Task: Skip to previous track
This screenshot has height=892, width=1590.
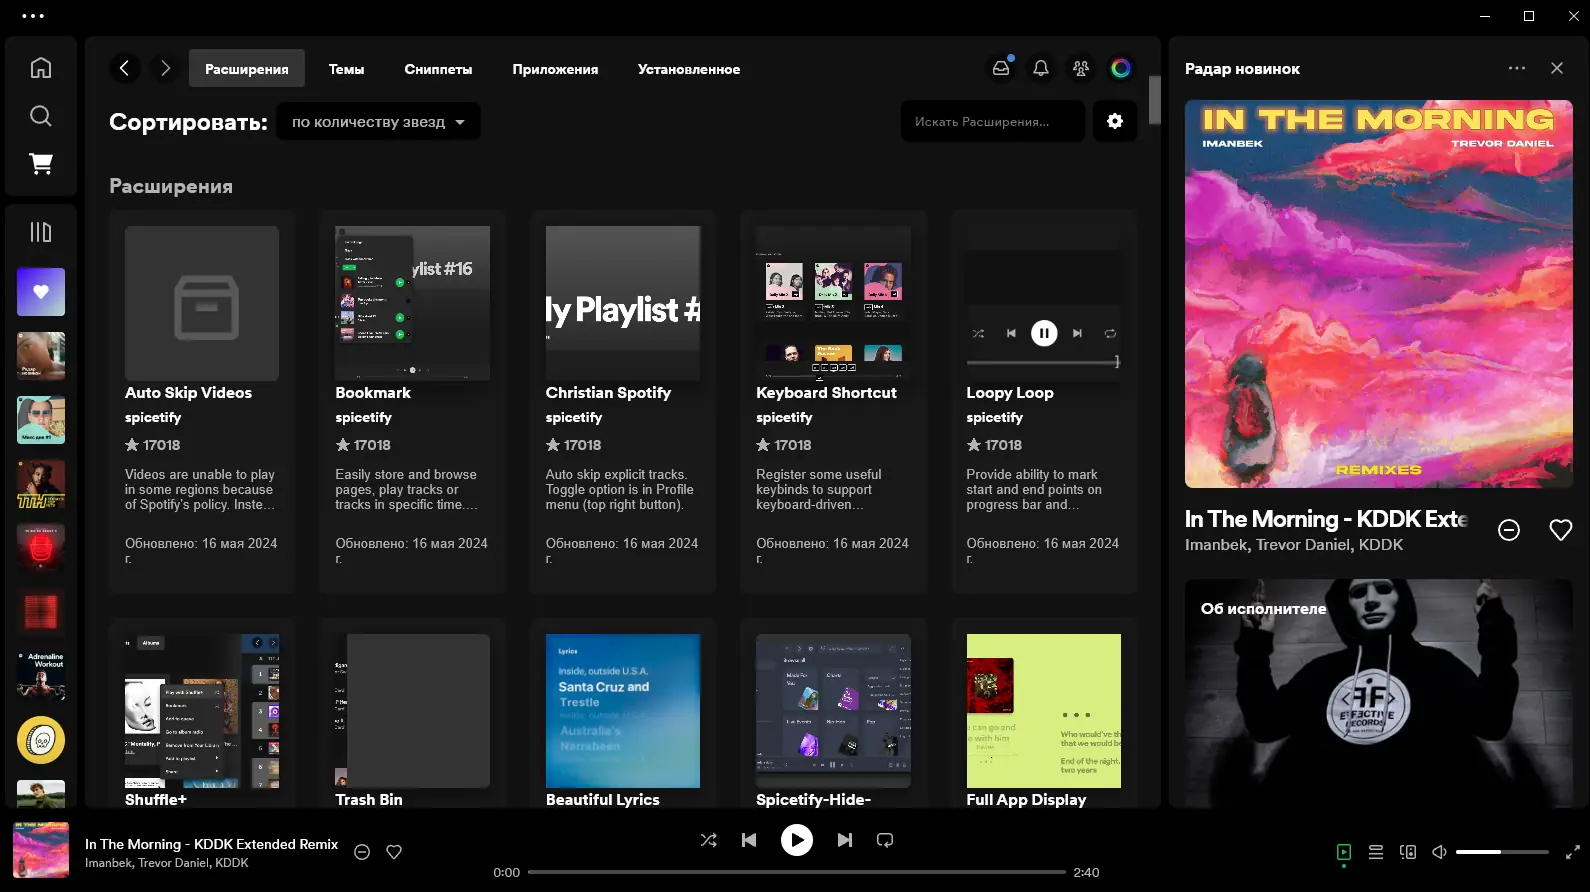Action: coord(749,840)
